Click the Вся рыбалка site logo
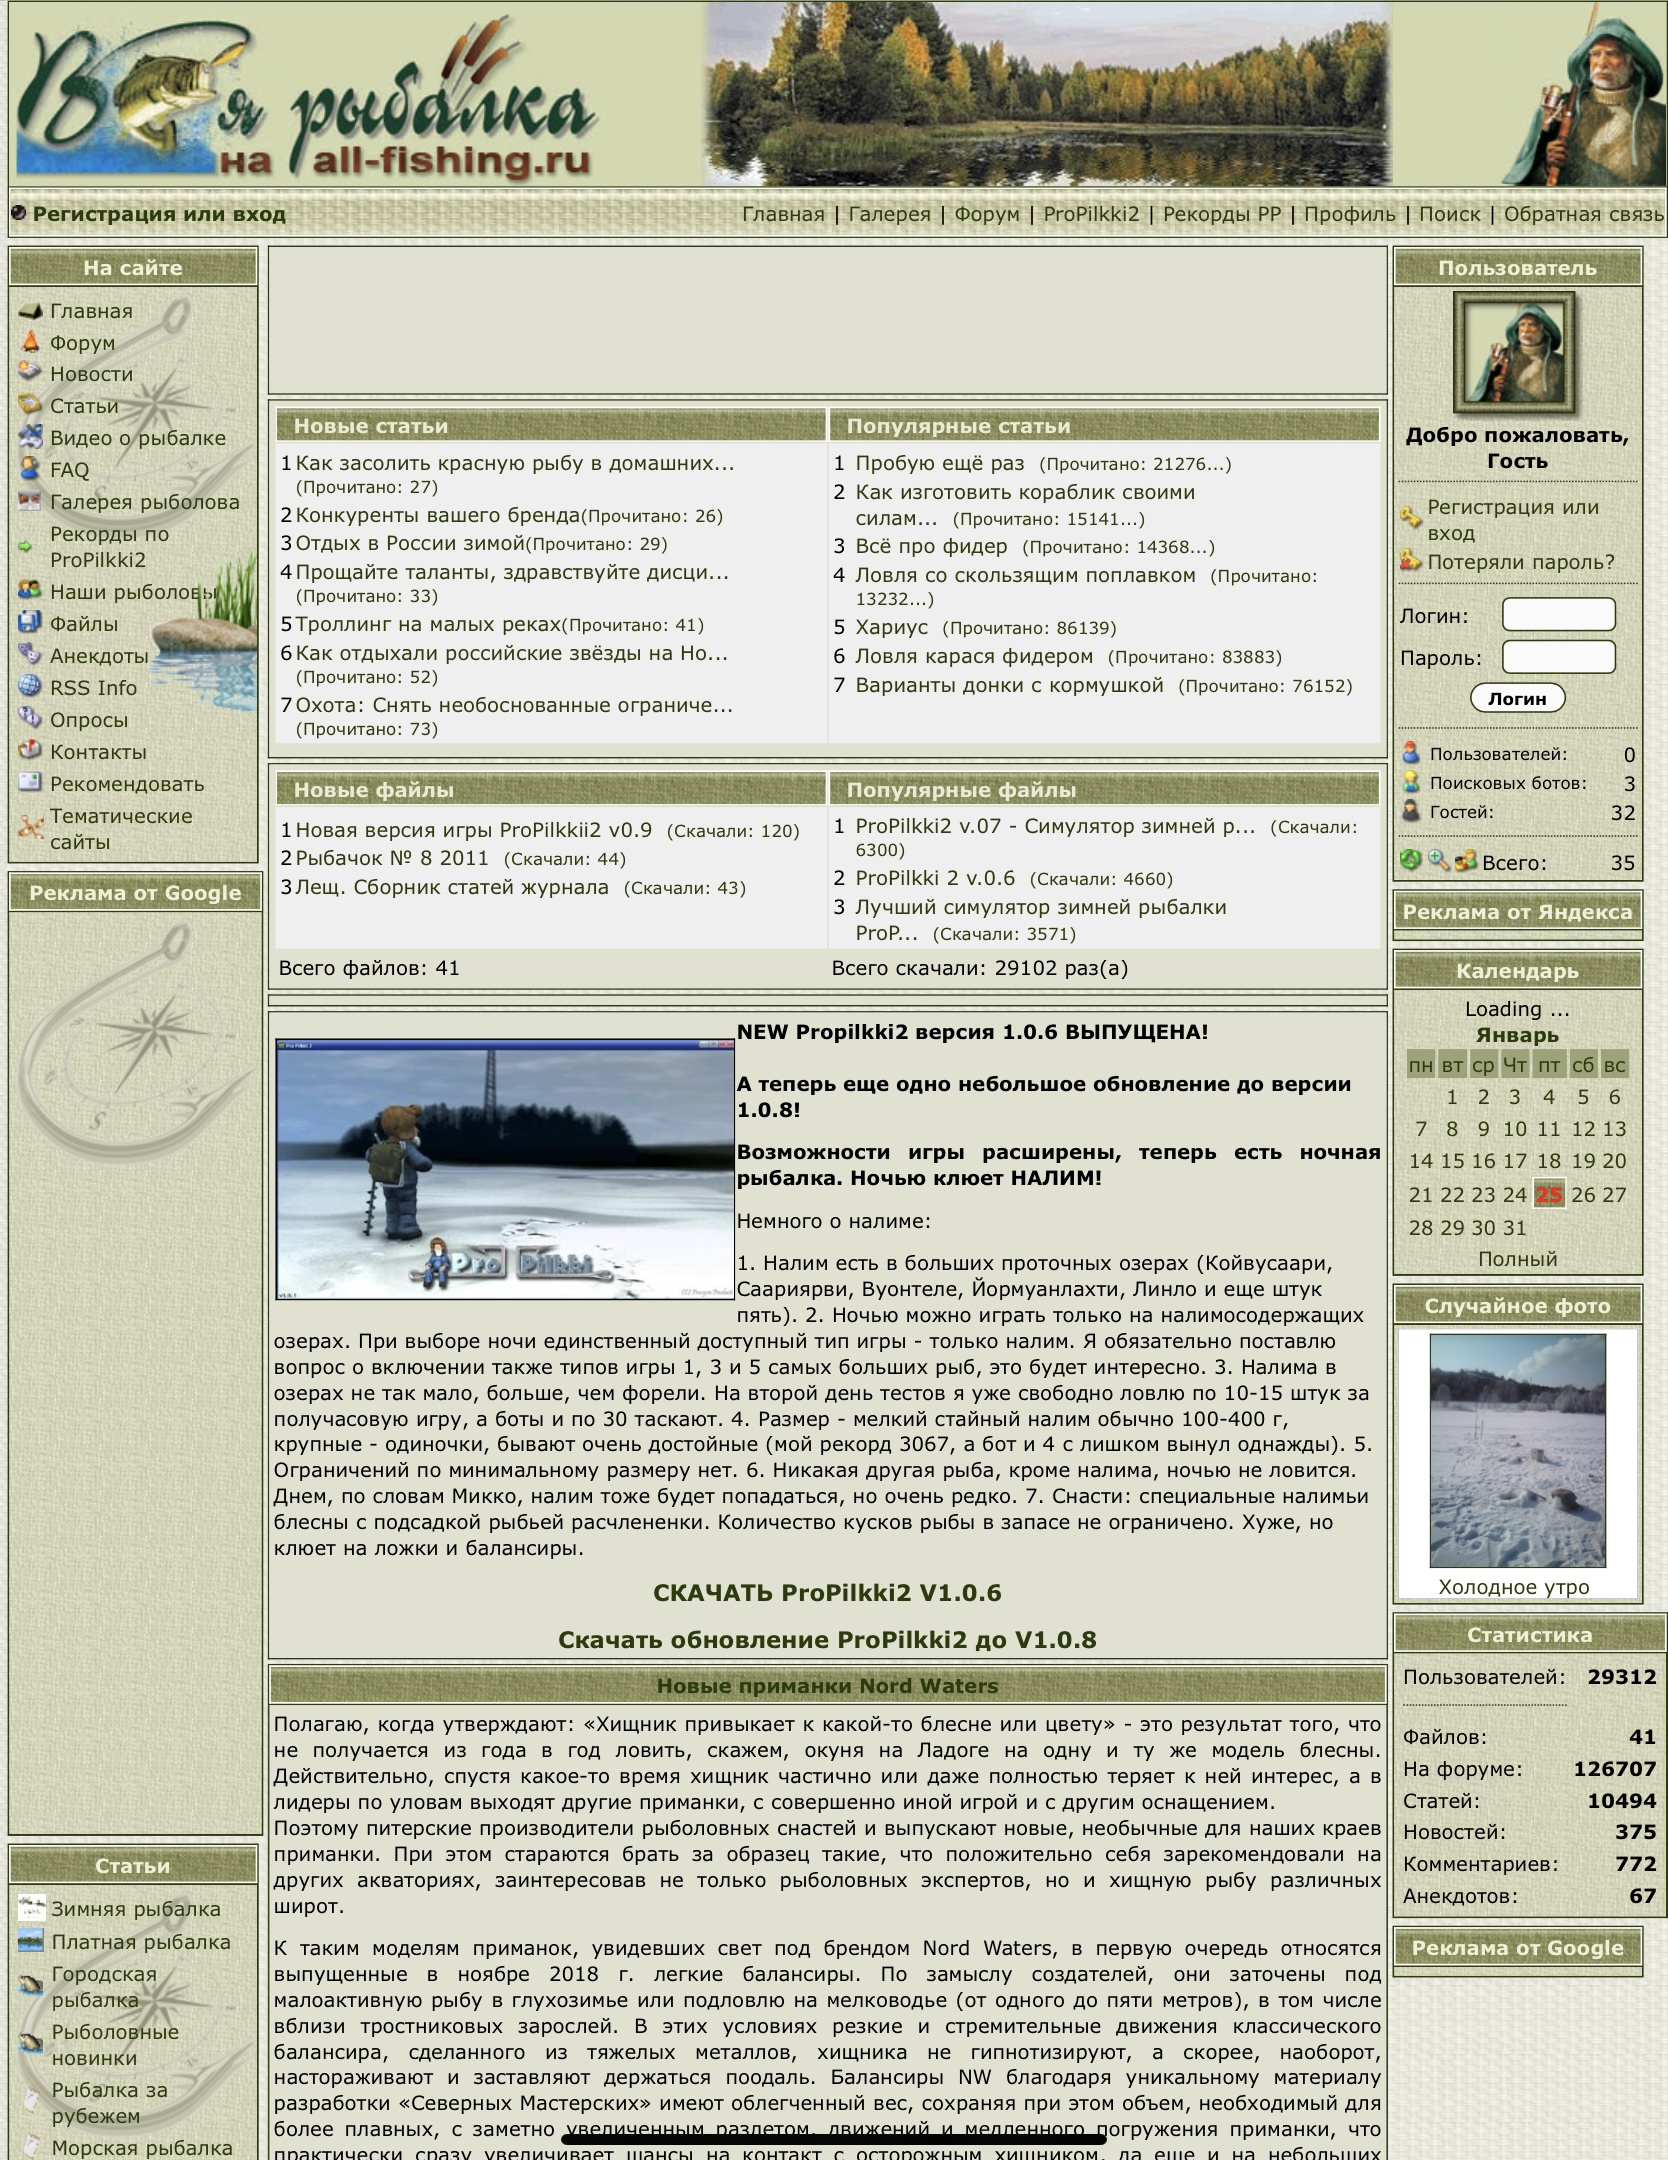The height and width of the screenshot is (2160, 1668). [305, 100]
